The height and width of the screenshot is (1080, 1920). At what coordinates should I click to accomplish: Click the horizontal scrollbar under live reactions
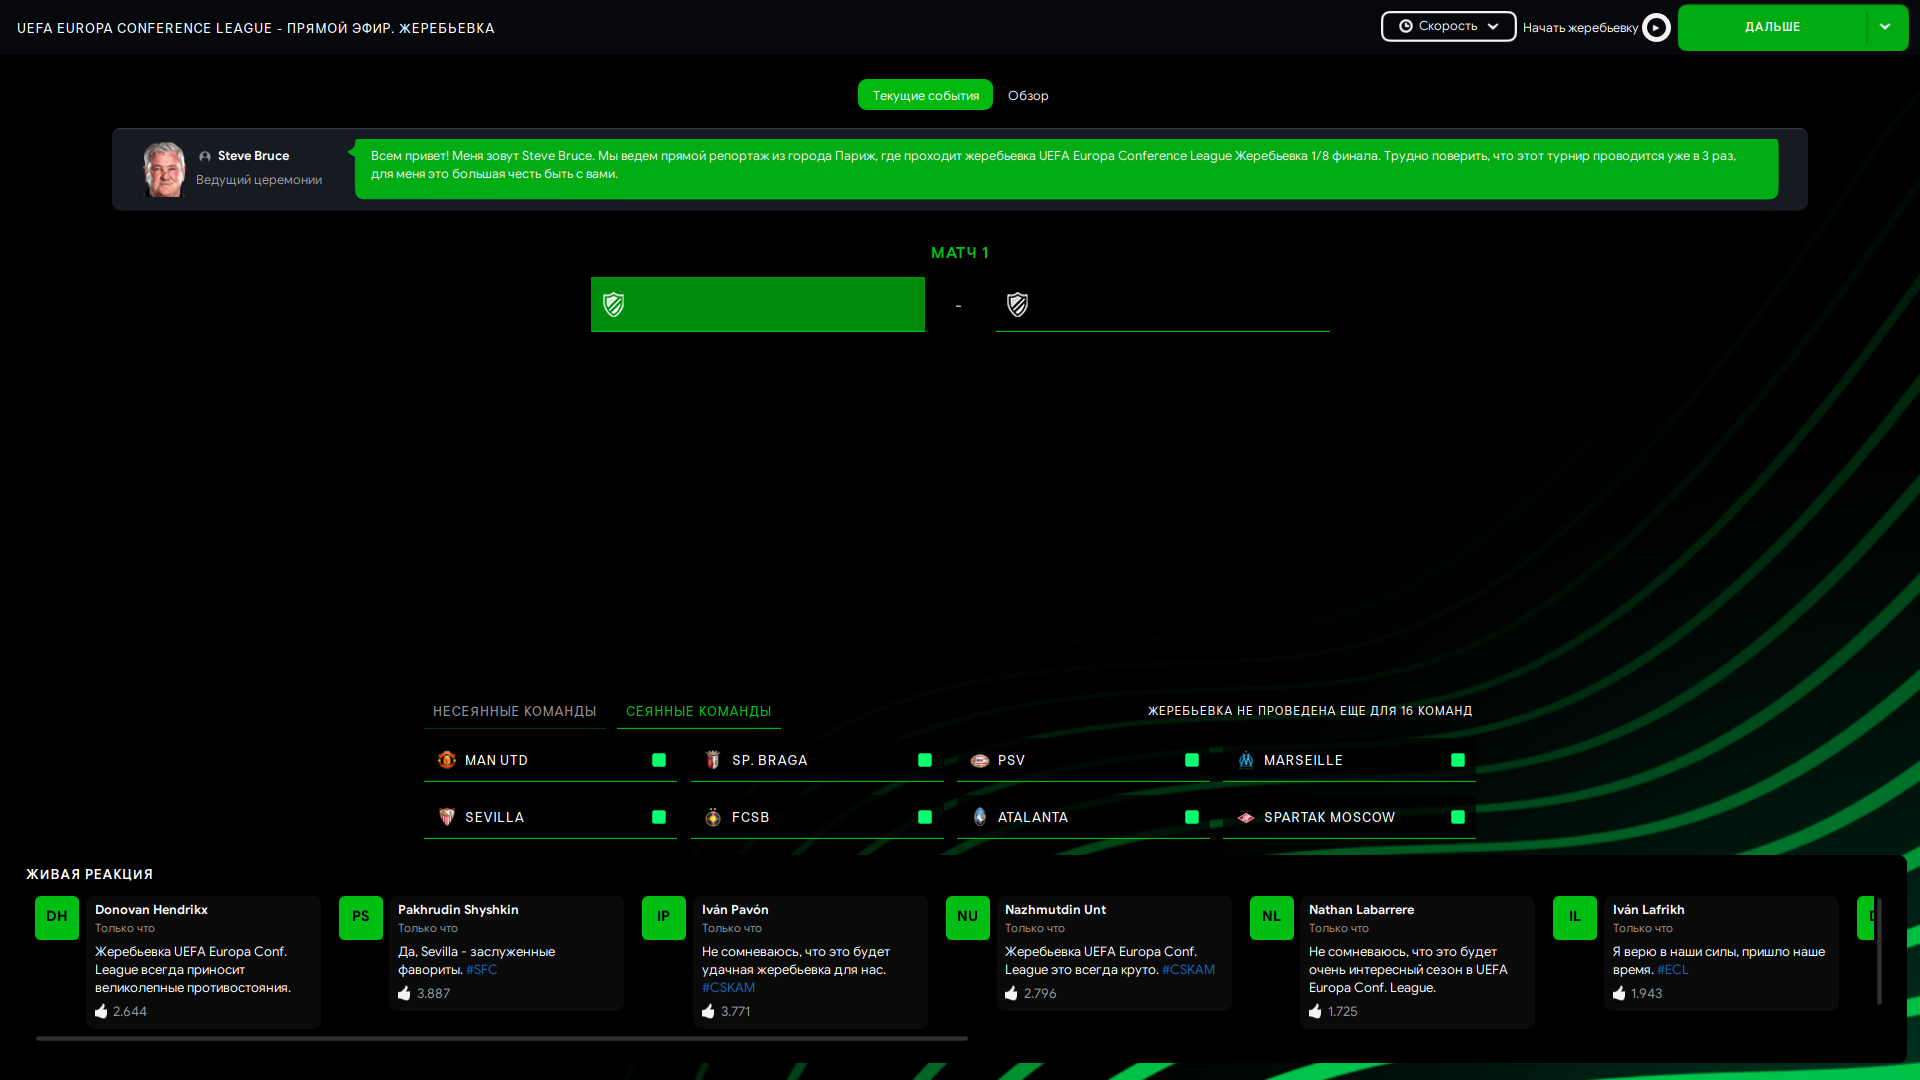(502, 1038)
